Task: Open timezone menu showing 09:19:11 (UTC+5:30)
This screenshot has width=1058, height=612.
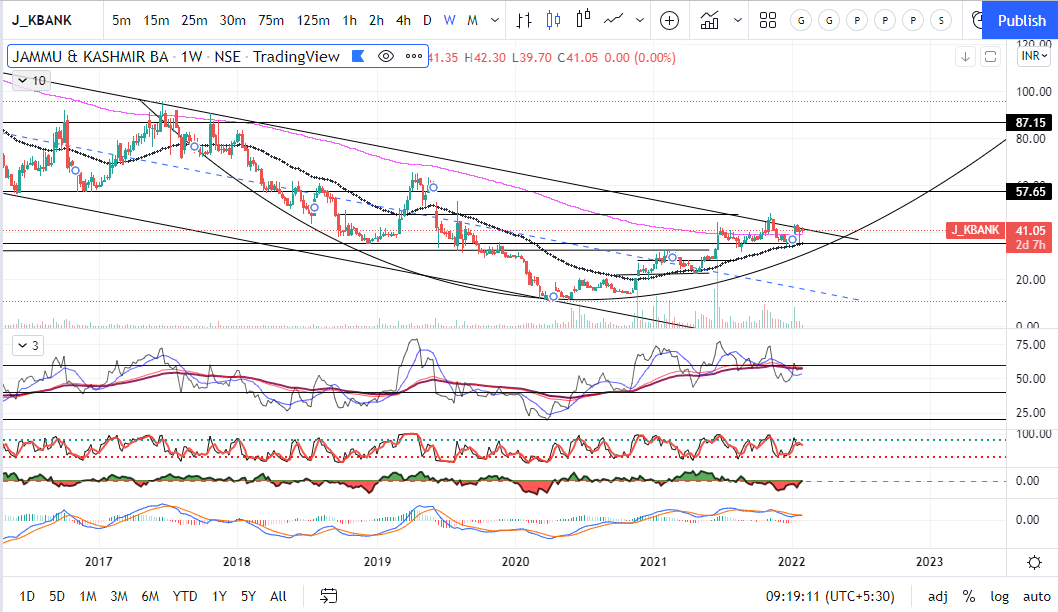Action: (x=830, y=596)
